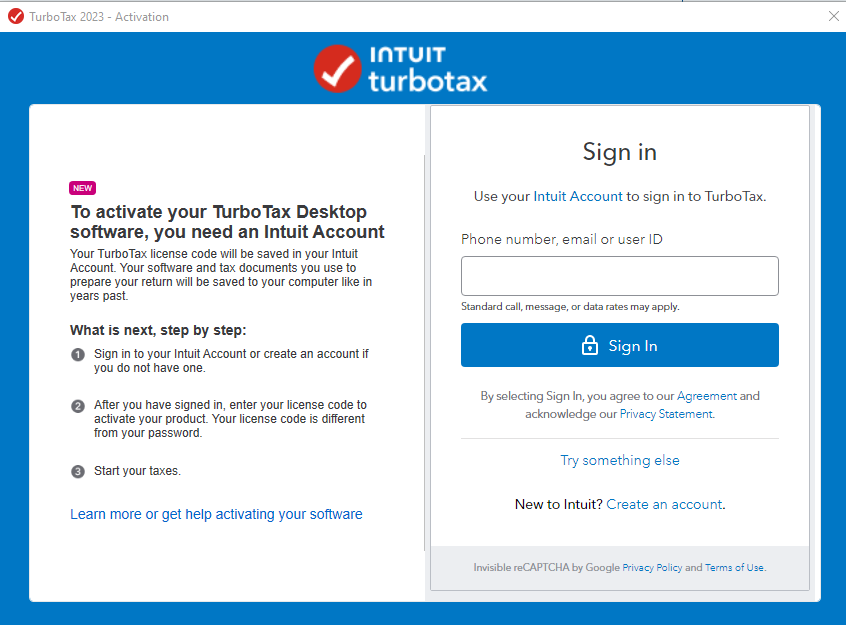Click the lock icon on the Sign In button
Viewport: 846px width, 625px height.
590,345
